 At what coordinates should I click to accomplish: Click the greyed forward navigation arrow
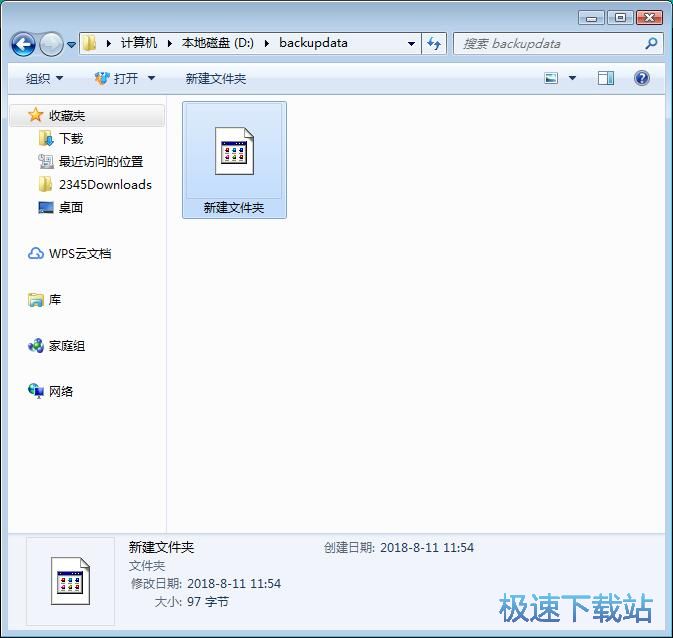51,44
